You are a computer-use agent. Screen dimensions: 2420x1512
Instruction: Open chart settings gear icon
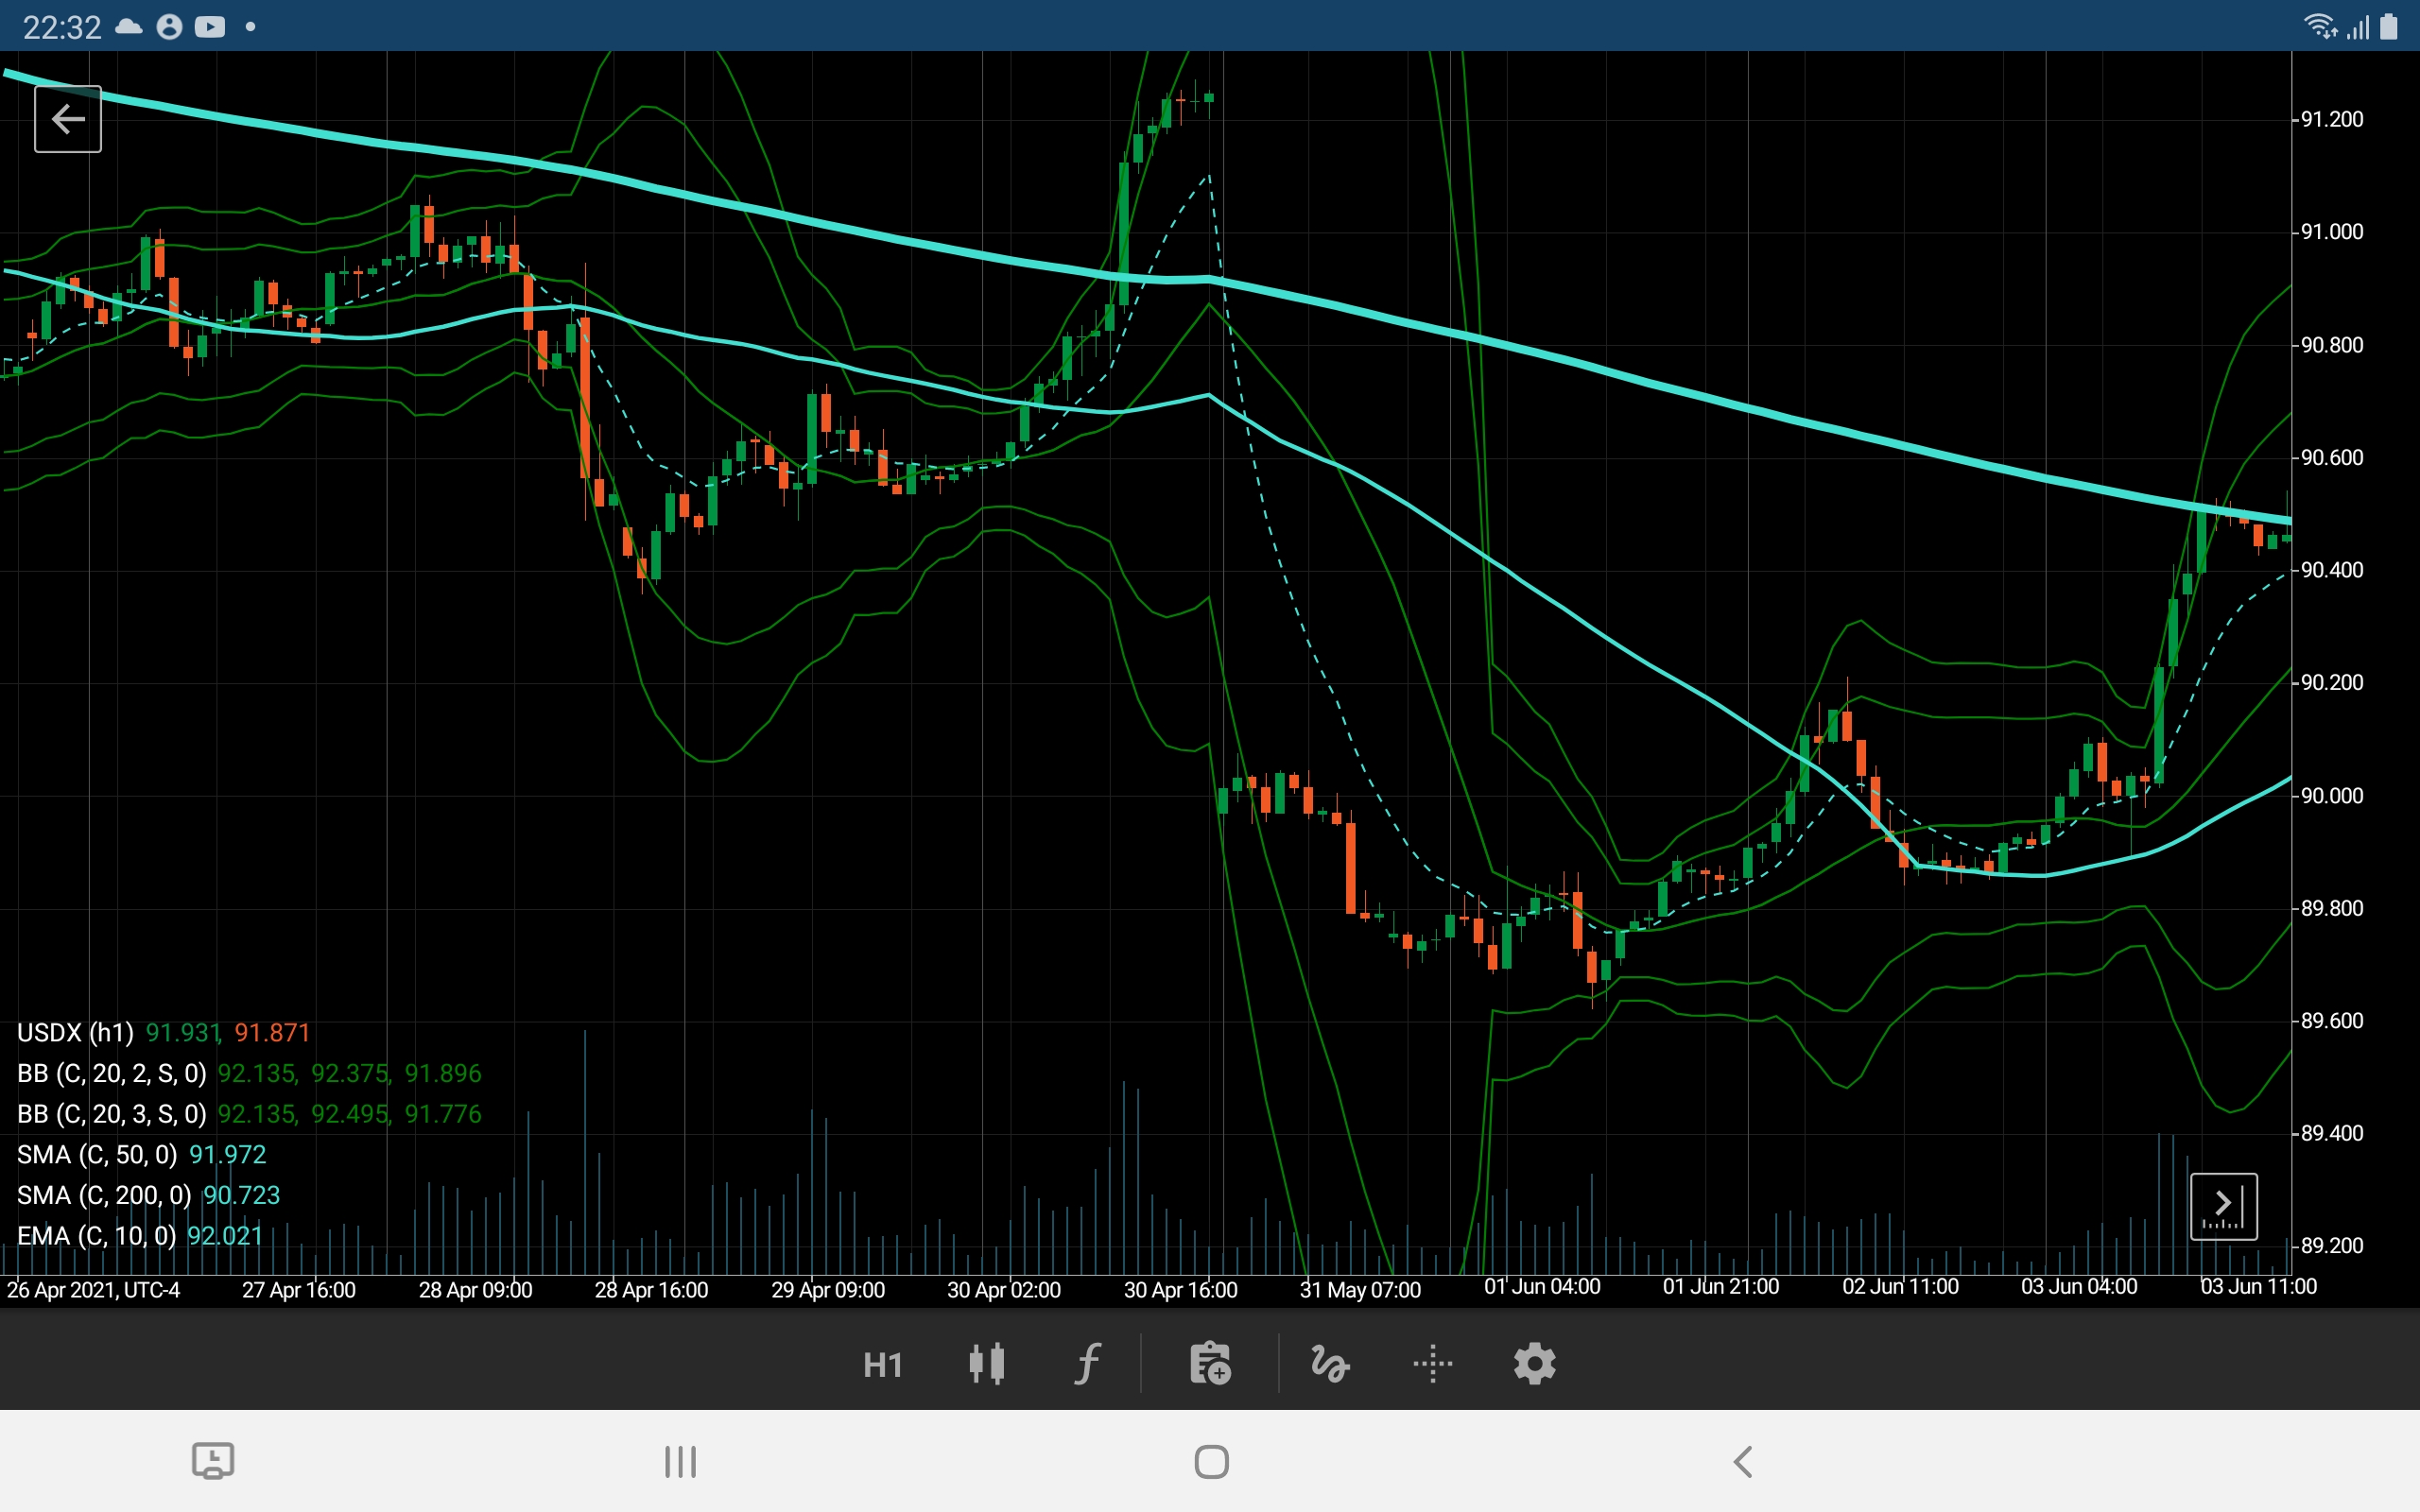[1535, 1363]
